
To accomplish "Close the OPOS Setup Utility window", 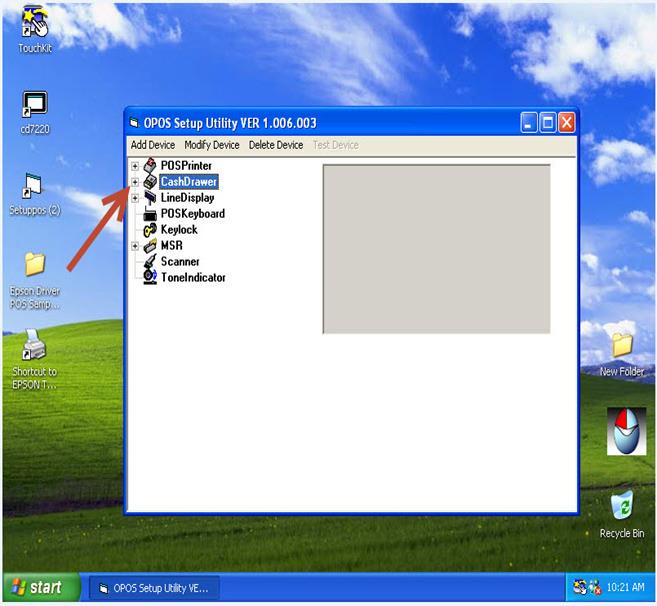I will pyautogui.click(x=566, y=123).
